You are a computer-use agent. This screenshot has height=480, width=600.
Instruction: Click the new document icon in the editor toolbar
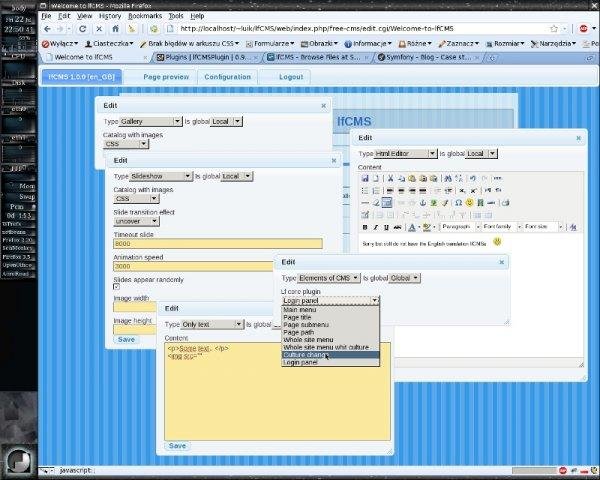tap(375, 178)
